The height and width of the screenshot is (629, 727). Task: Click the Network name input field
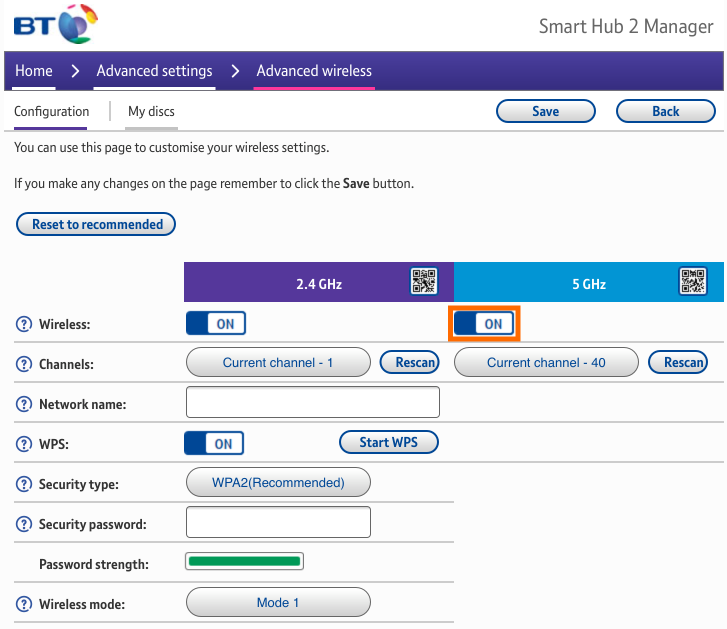tap(313, 402)
